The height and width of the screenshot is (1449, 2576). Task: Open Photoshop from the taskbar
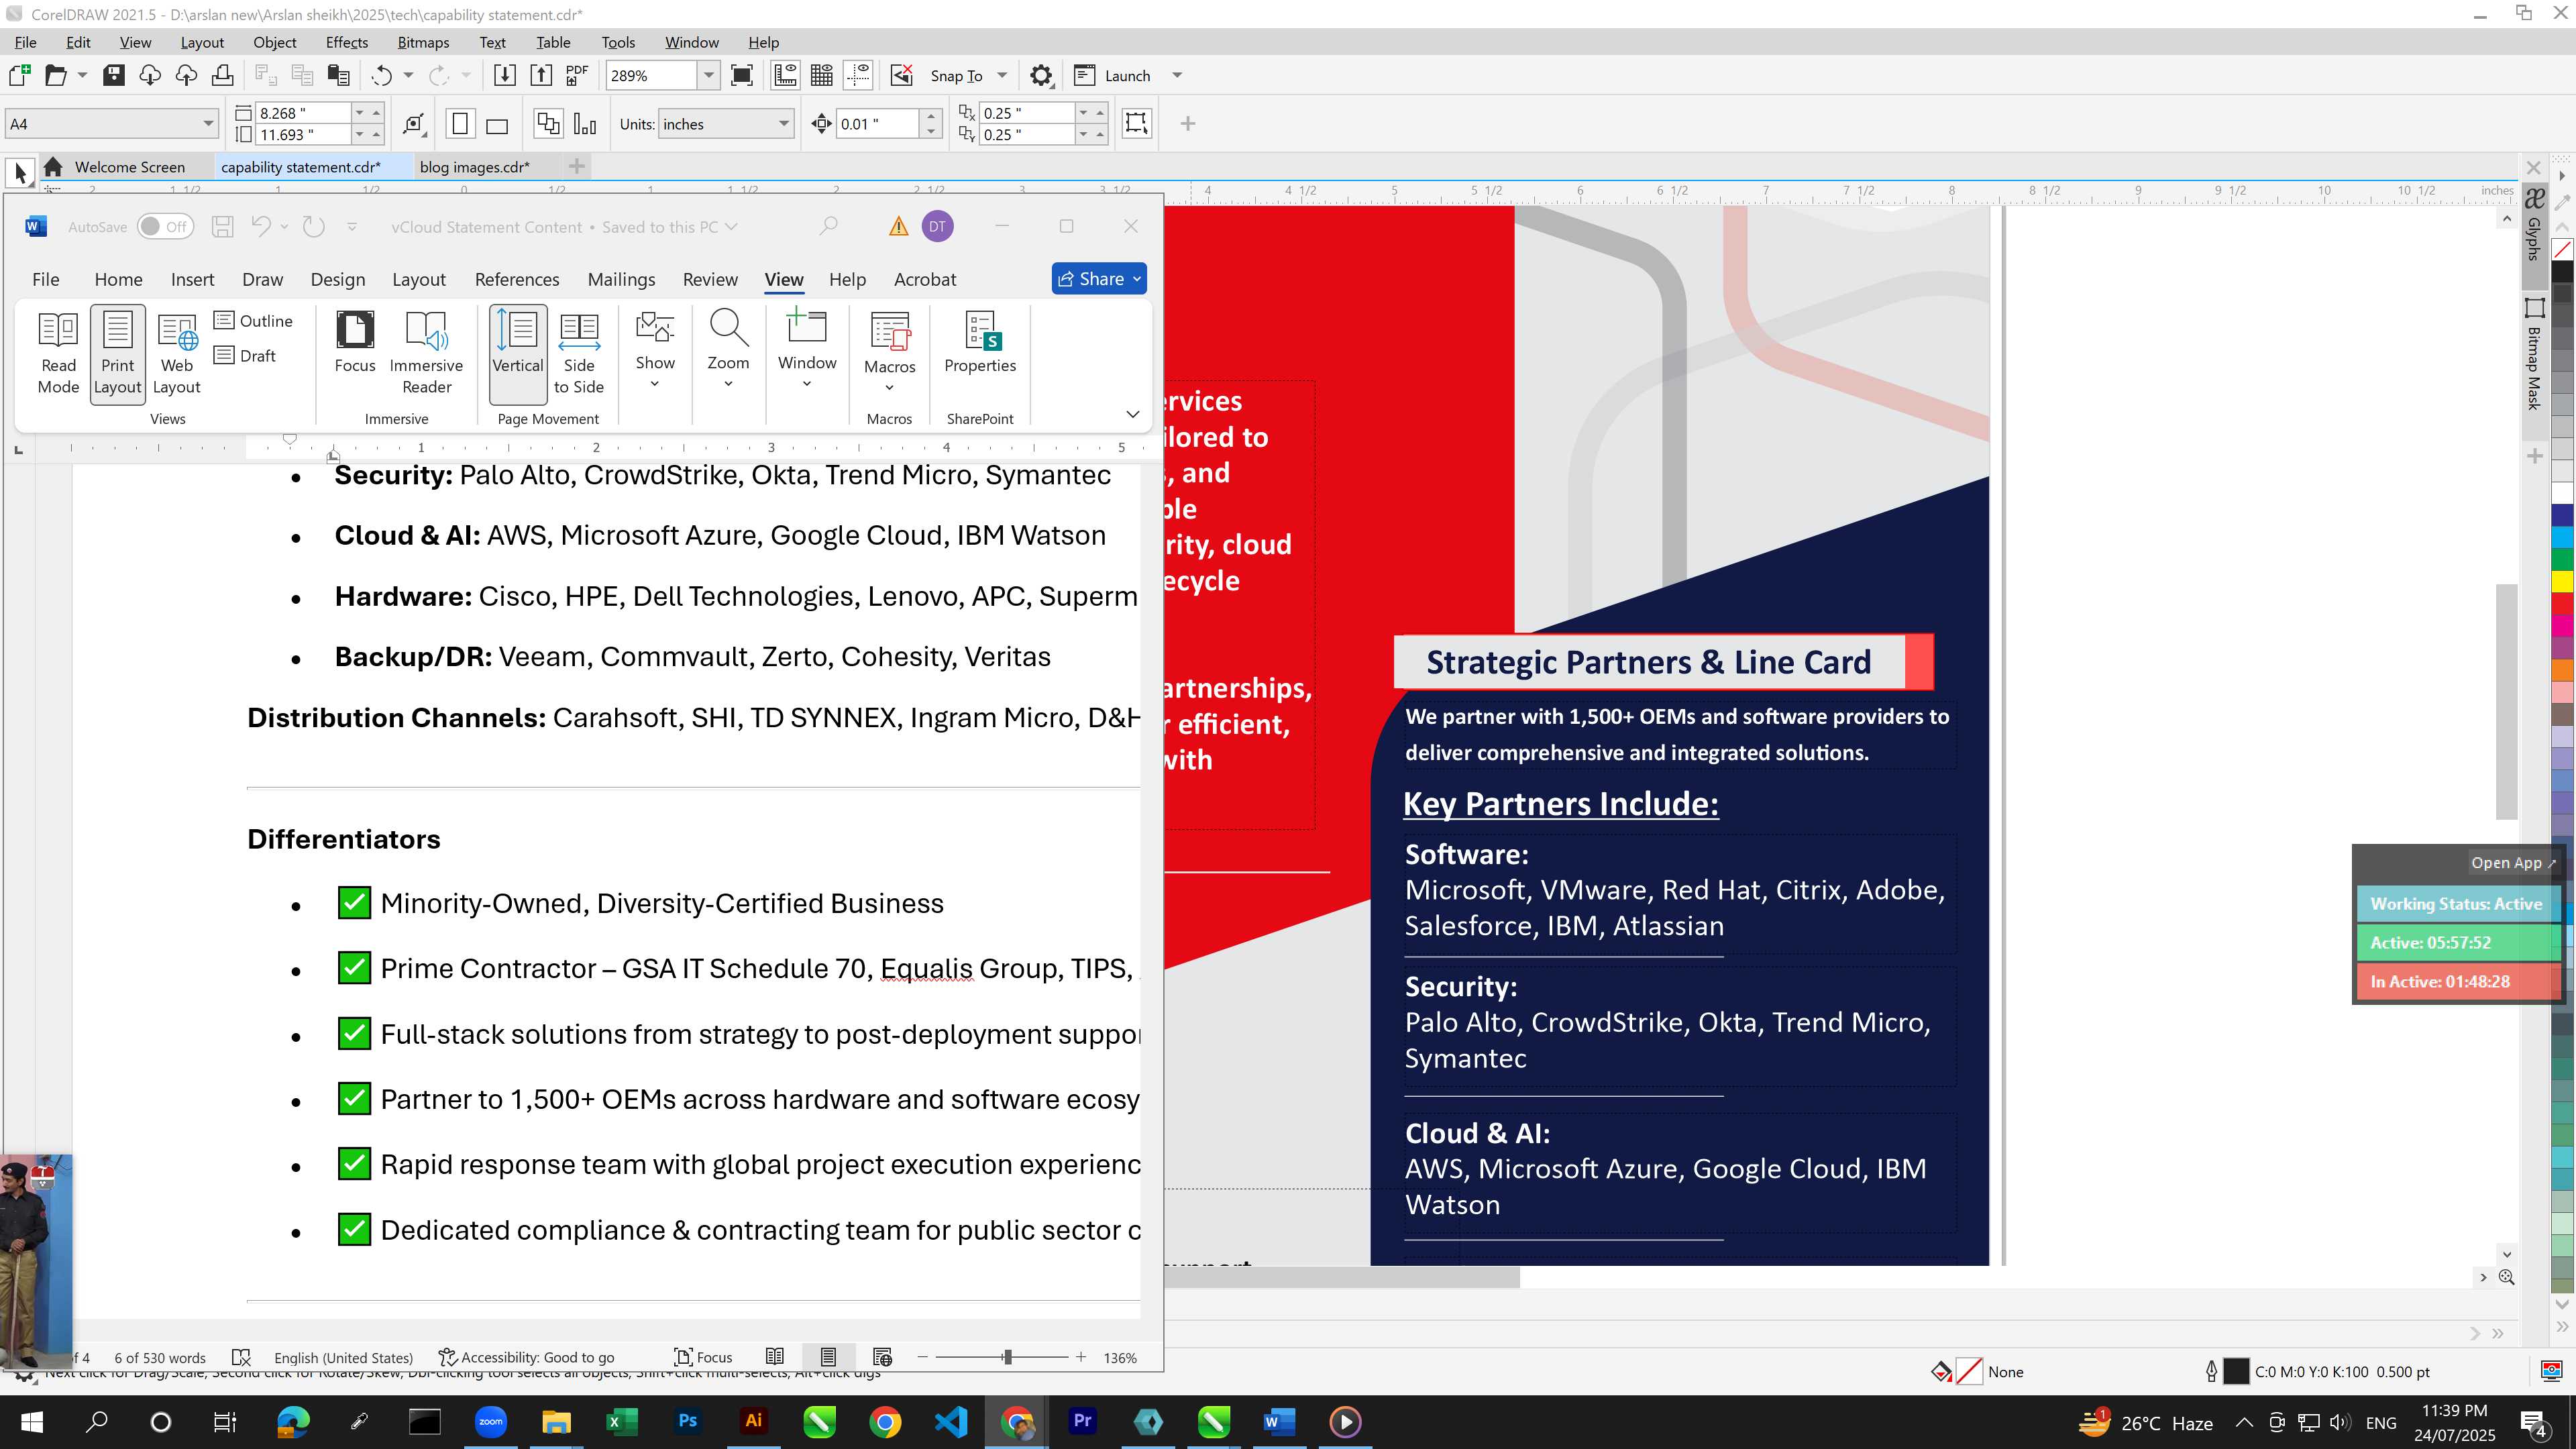[x=687, y=1421]
